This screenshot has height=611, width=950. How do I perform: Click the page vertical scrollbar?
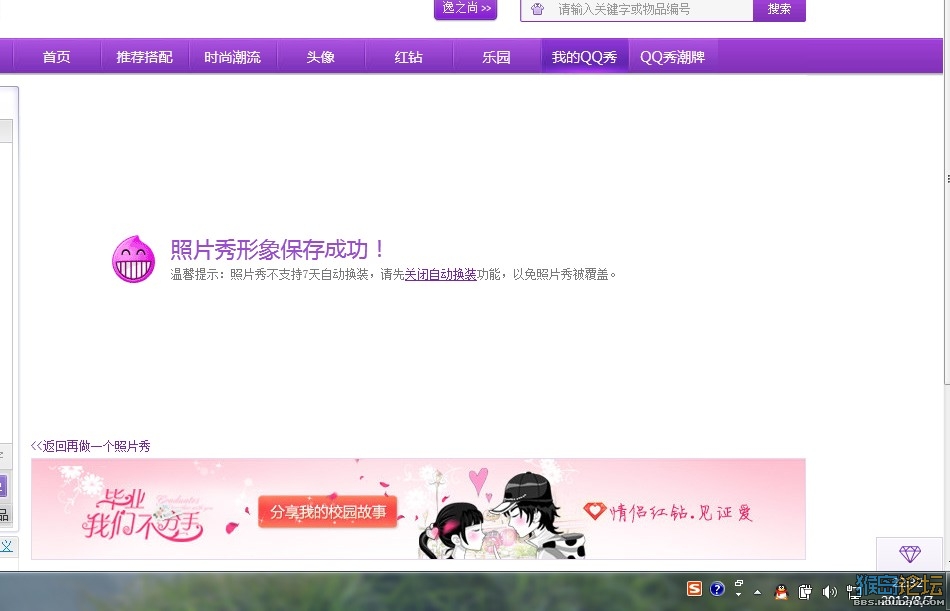pyautogui.click(x=946, y=193)
